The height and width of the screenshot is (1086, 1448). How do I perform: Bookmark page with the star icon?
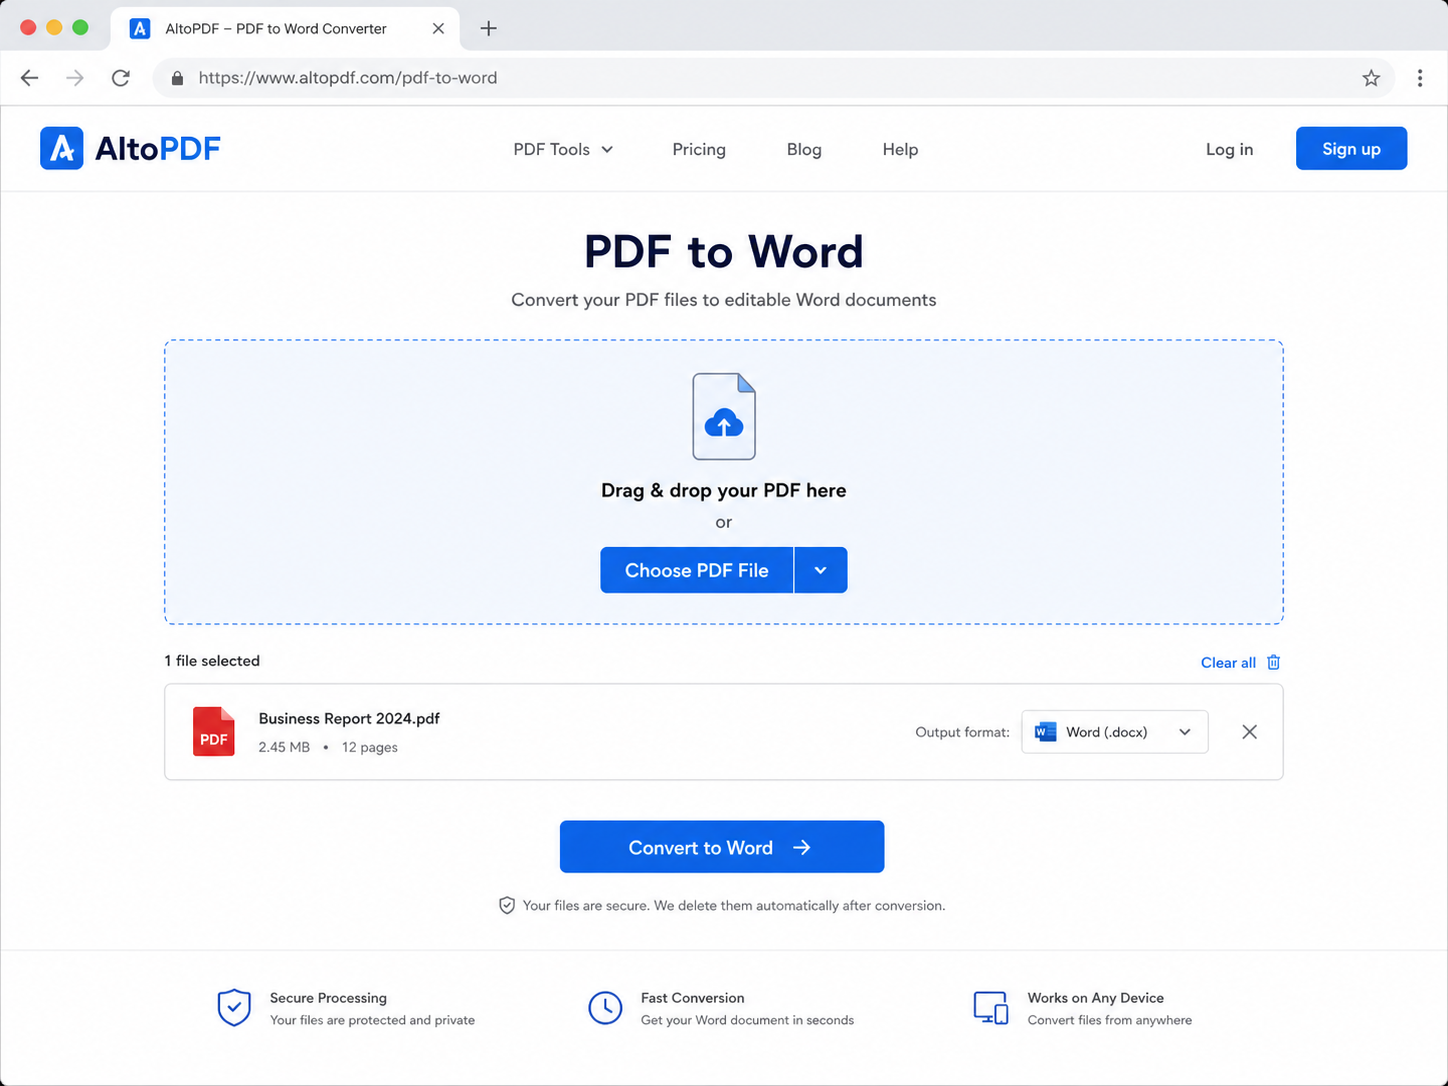click(1371, 78)
